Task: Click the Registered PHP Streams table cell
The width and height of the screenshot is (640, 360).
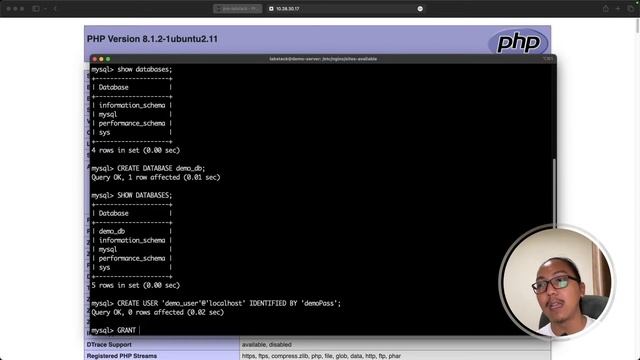Action: pos(162,356)
